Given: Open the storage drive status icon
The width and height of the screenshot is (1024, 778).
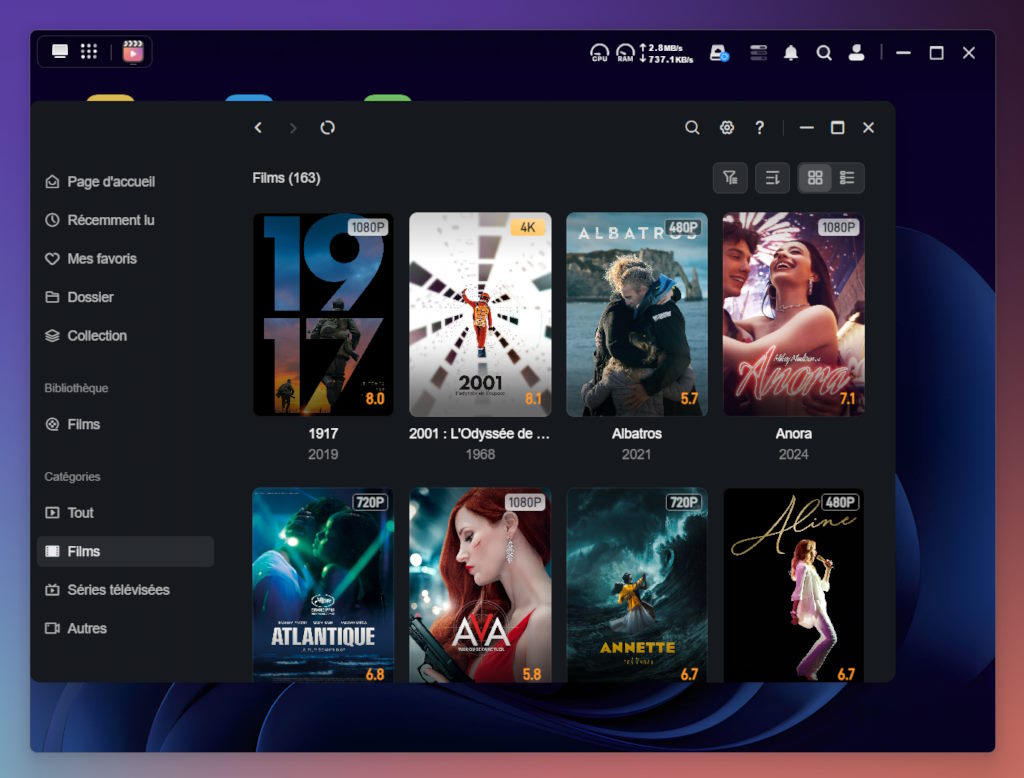Looking at the screenshot, I should (x=719, y=53).
